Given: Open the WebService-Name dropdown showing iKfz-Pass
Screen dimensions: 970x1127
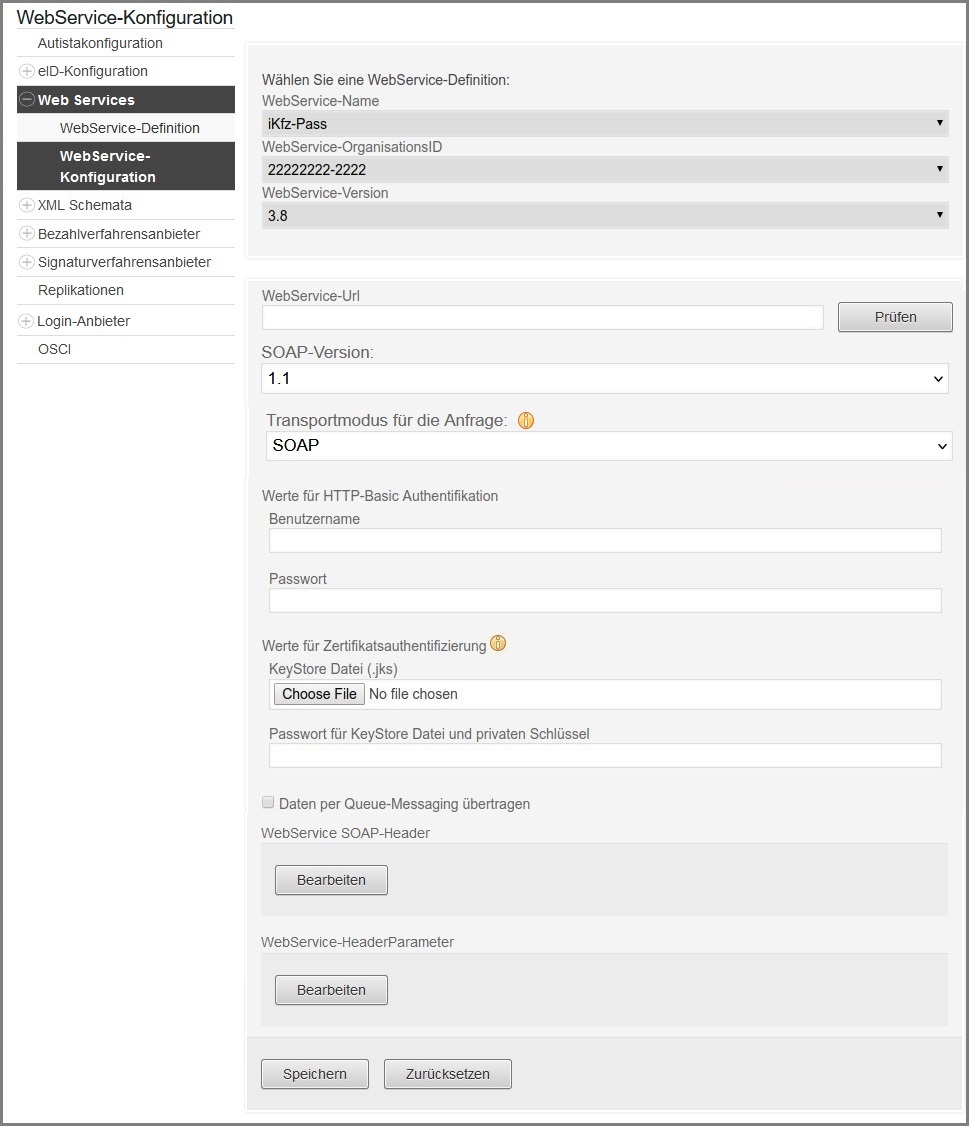Looking at the screenshot, I should [605, 124].
